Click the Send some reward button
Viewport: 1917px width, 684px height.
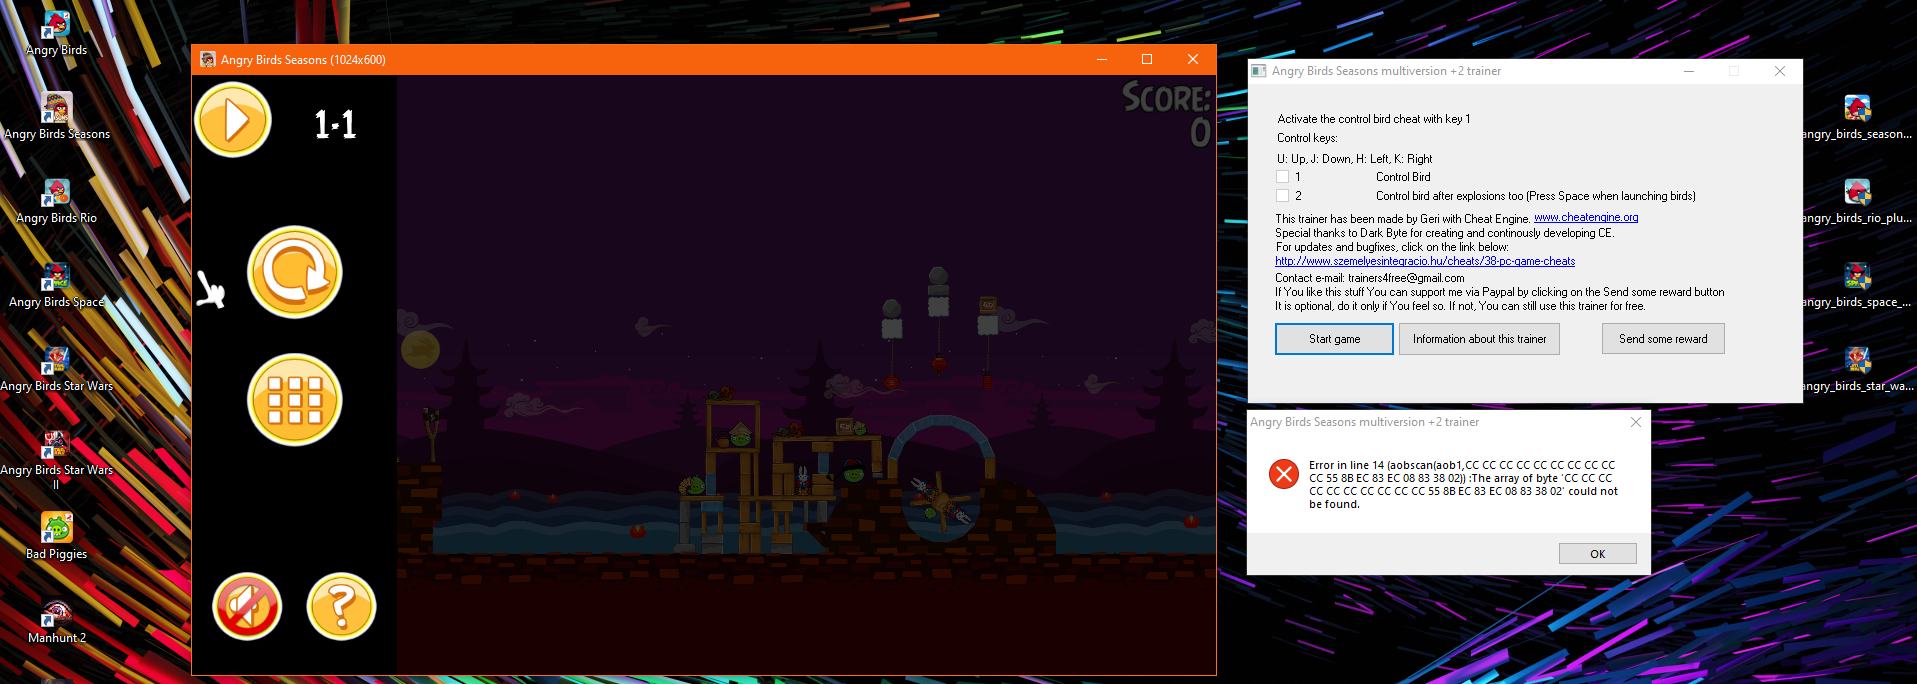coord(1663,339)
